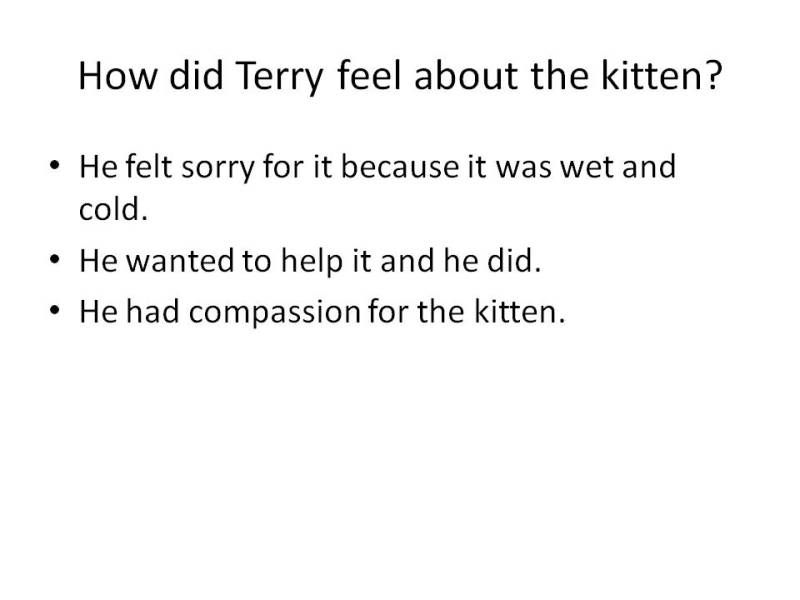Click the first bullet point marker
This screenshot has width=800, height=600.
click(55, 166)
